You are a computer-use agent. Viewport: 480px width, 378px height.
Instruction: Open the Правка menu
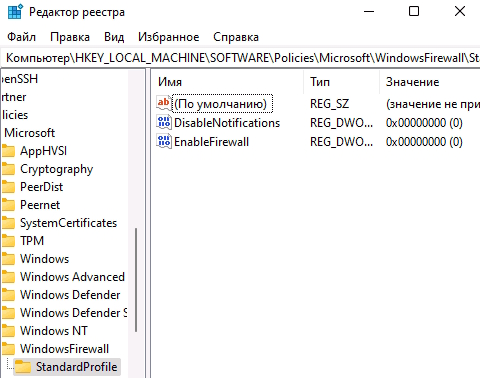pos(70,37)
